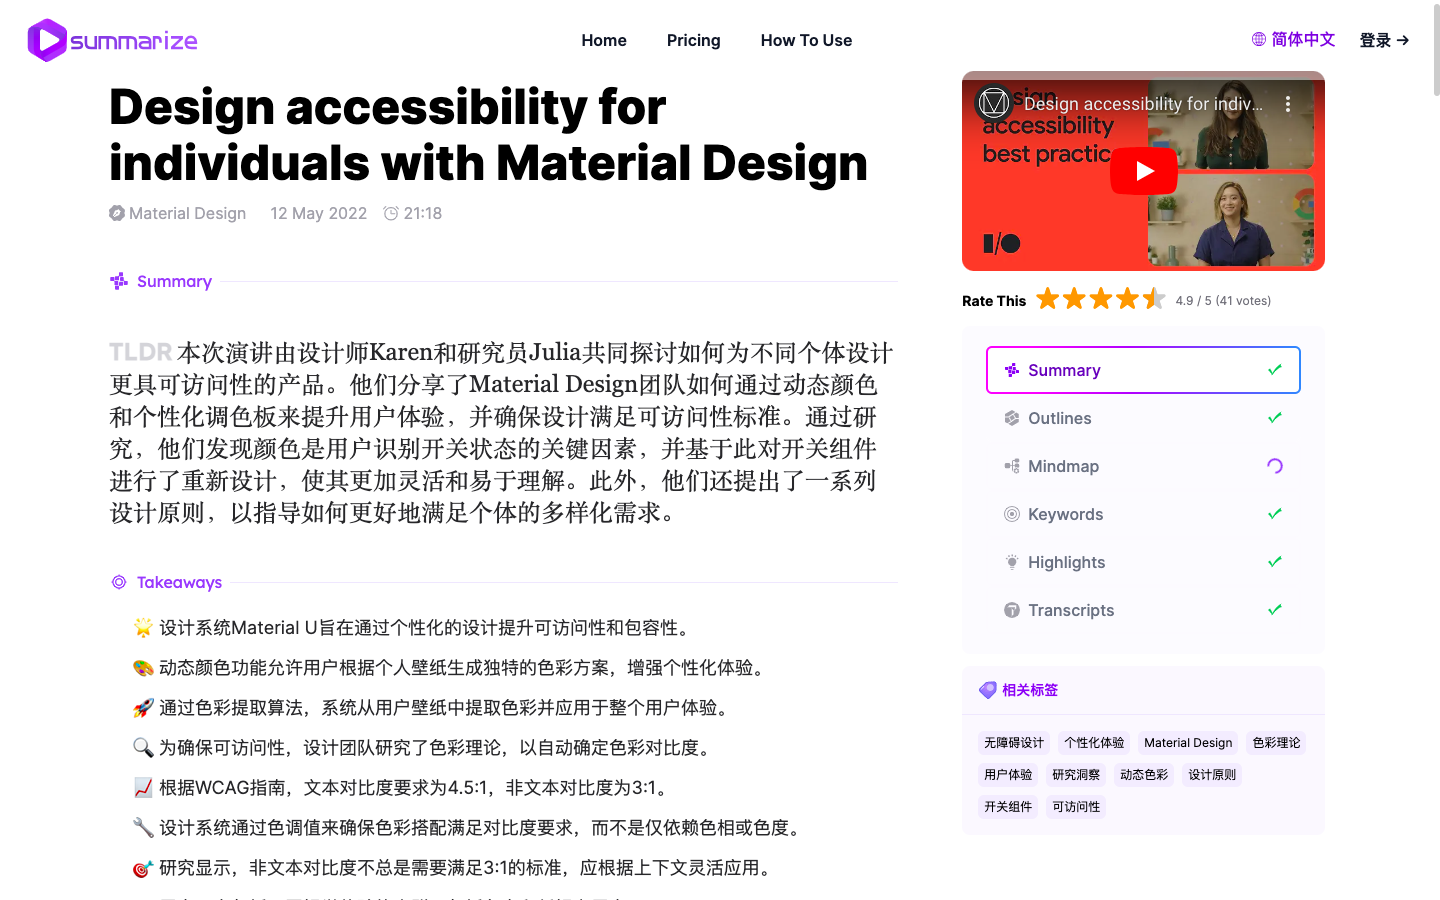Click the clock duration icon
The image size is (1440, 900).
point(391,213)
